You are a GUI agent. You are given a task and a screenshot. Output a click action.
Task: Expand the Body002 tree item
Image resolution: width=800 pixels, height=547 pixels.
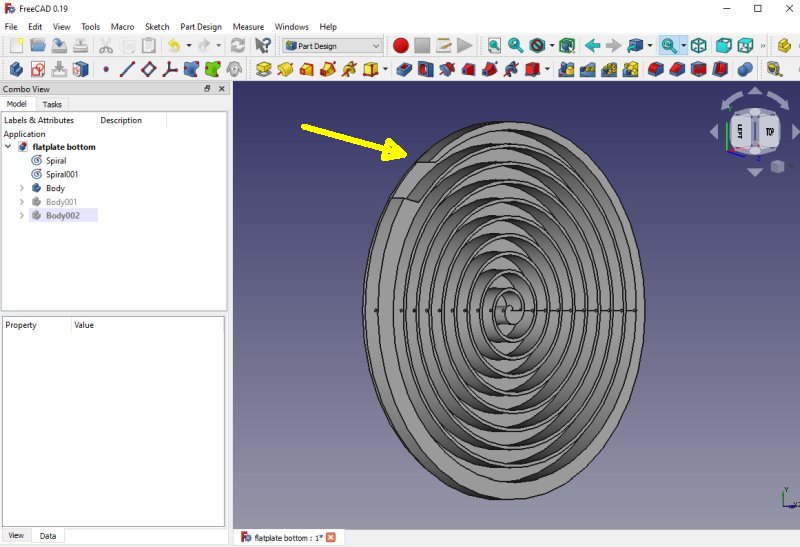(21, 215)
